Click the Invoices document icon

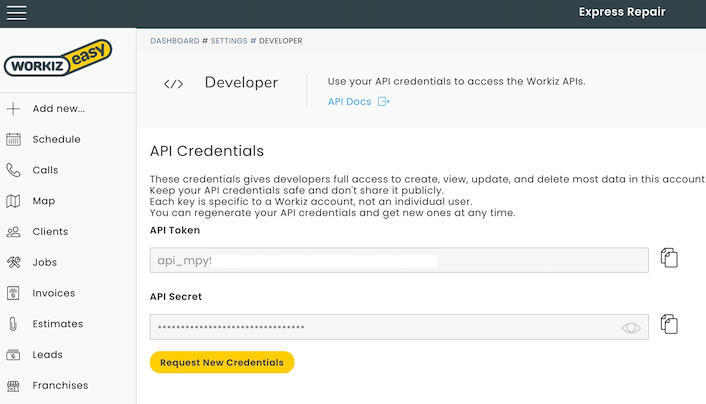click(x=13, y=293)
